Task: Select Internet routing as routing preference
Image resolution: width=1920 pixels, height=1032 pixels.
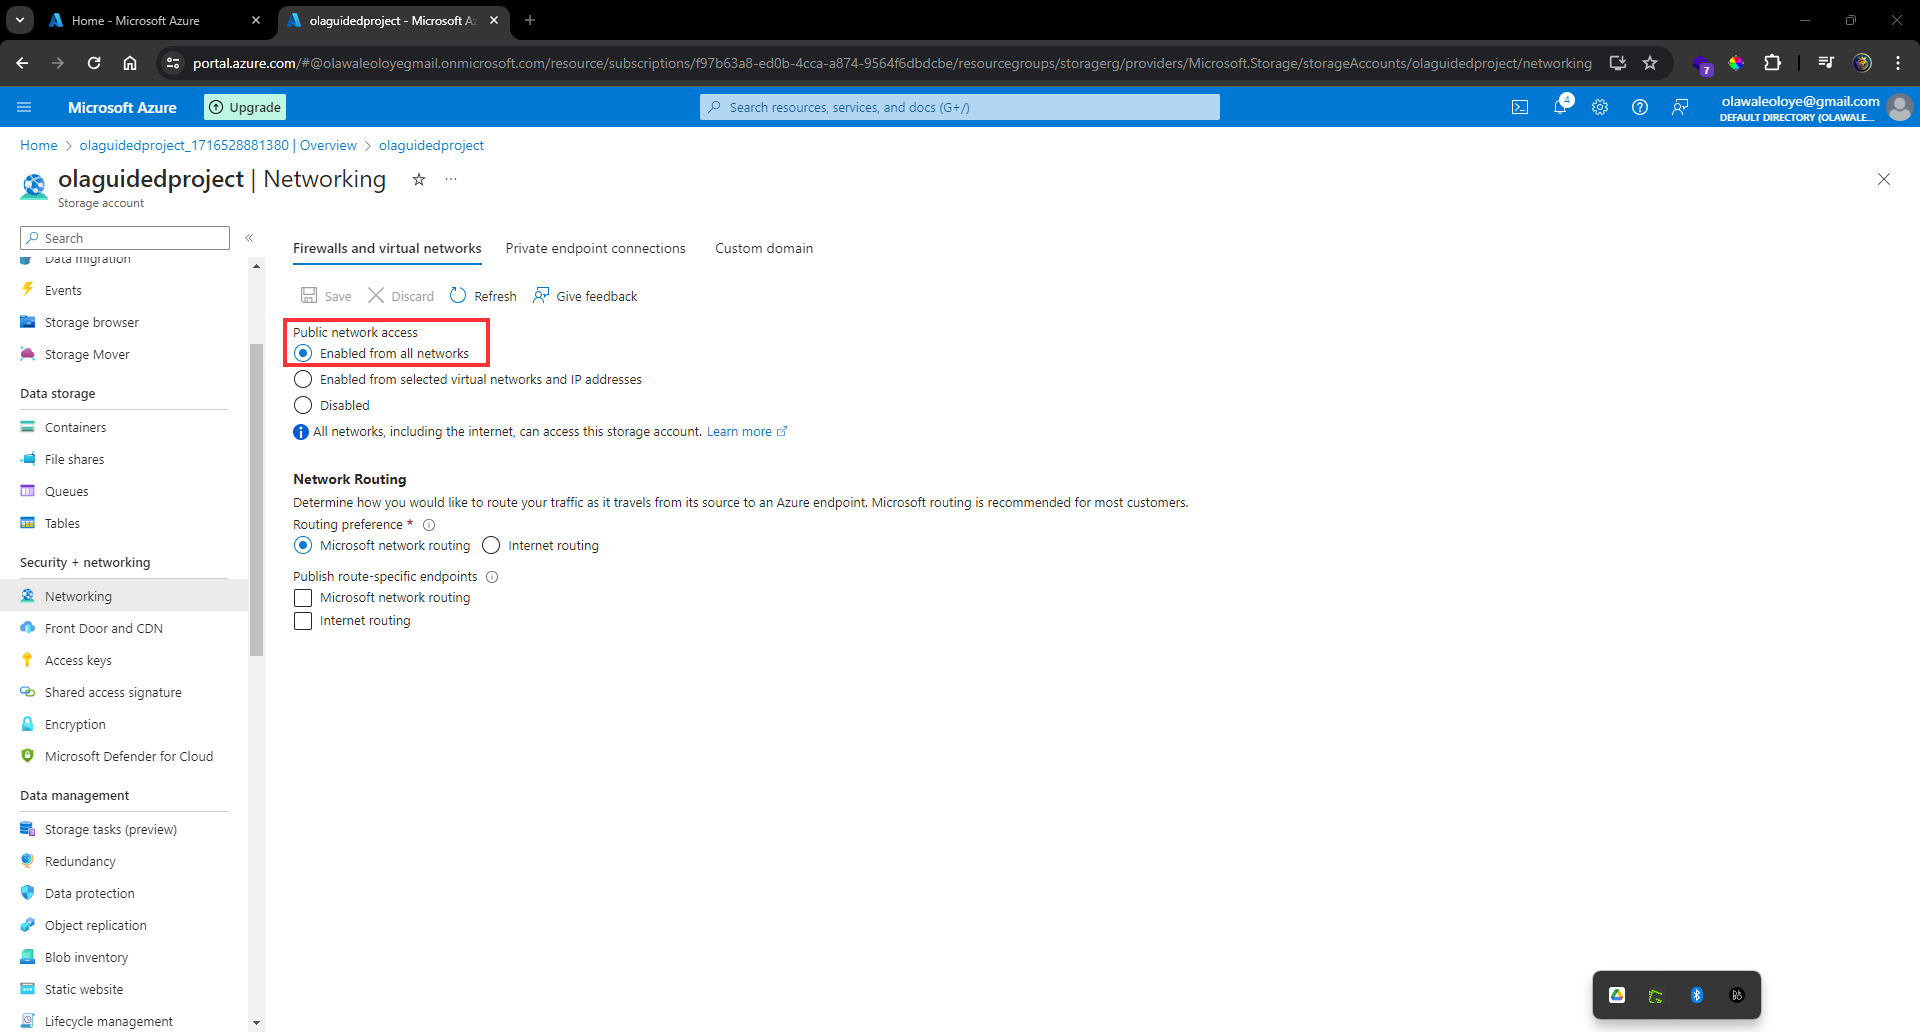Action: (x=491, y=545)
